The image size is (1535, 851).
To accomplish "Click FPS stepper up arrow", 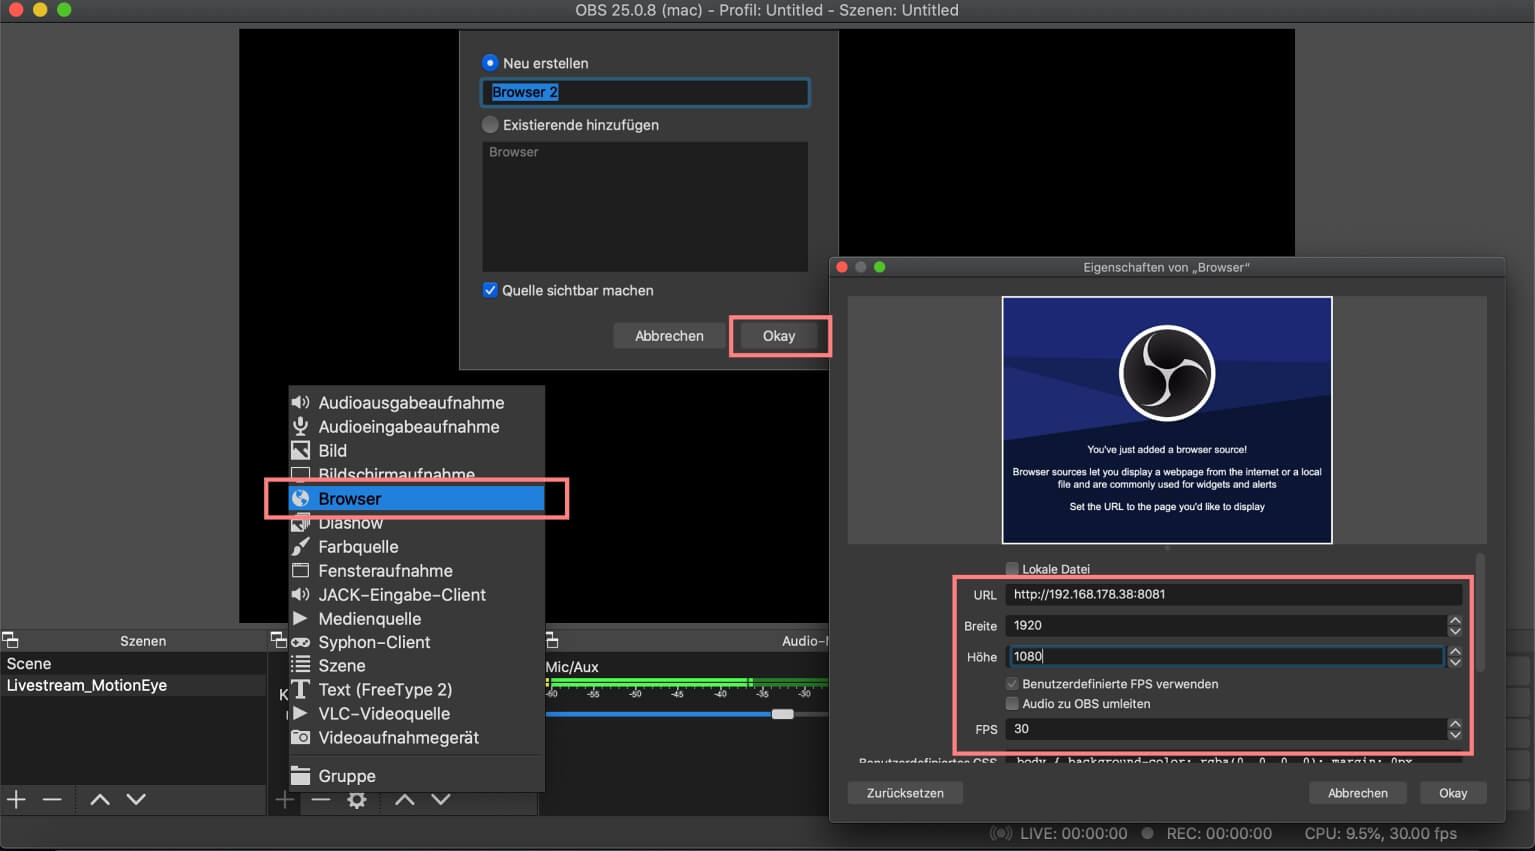I will (x=1455, y=723).
